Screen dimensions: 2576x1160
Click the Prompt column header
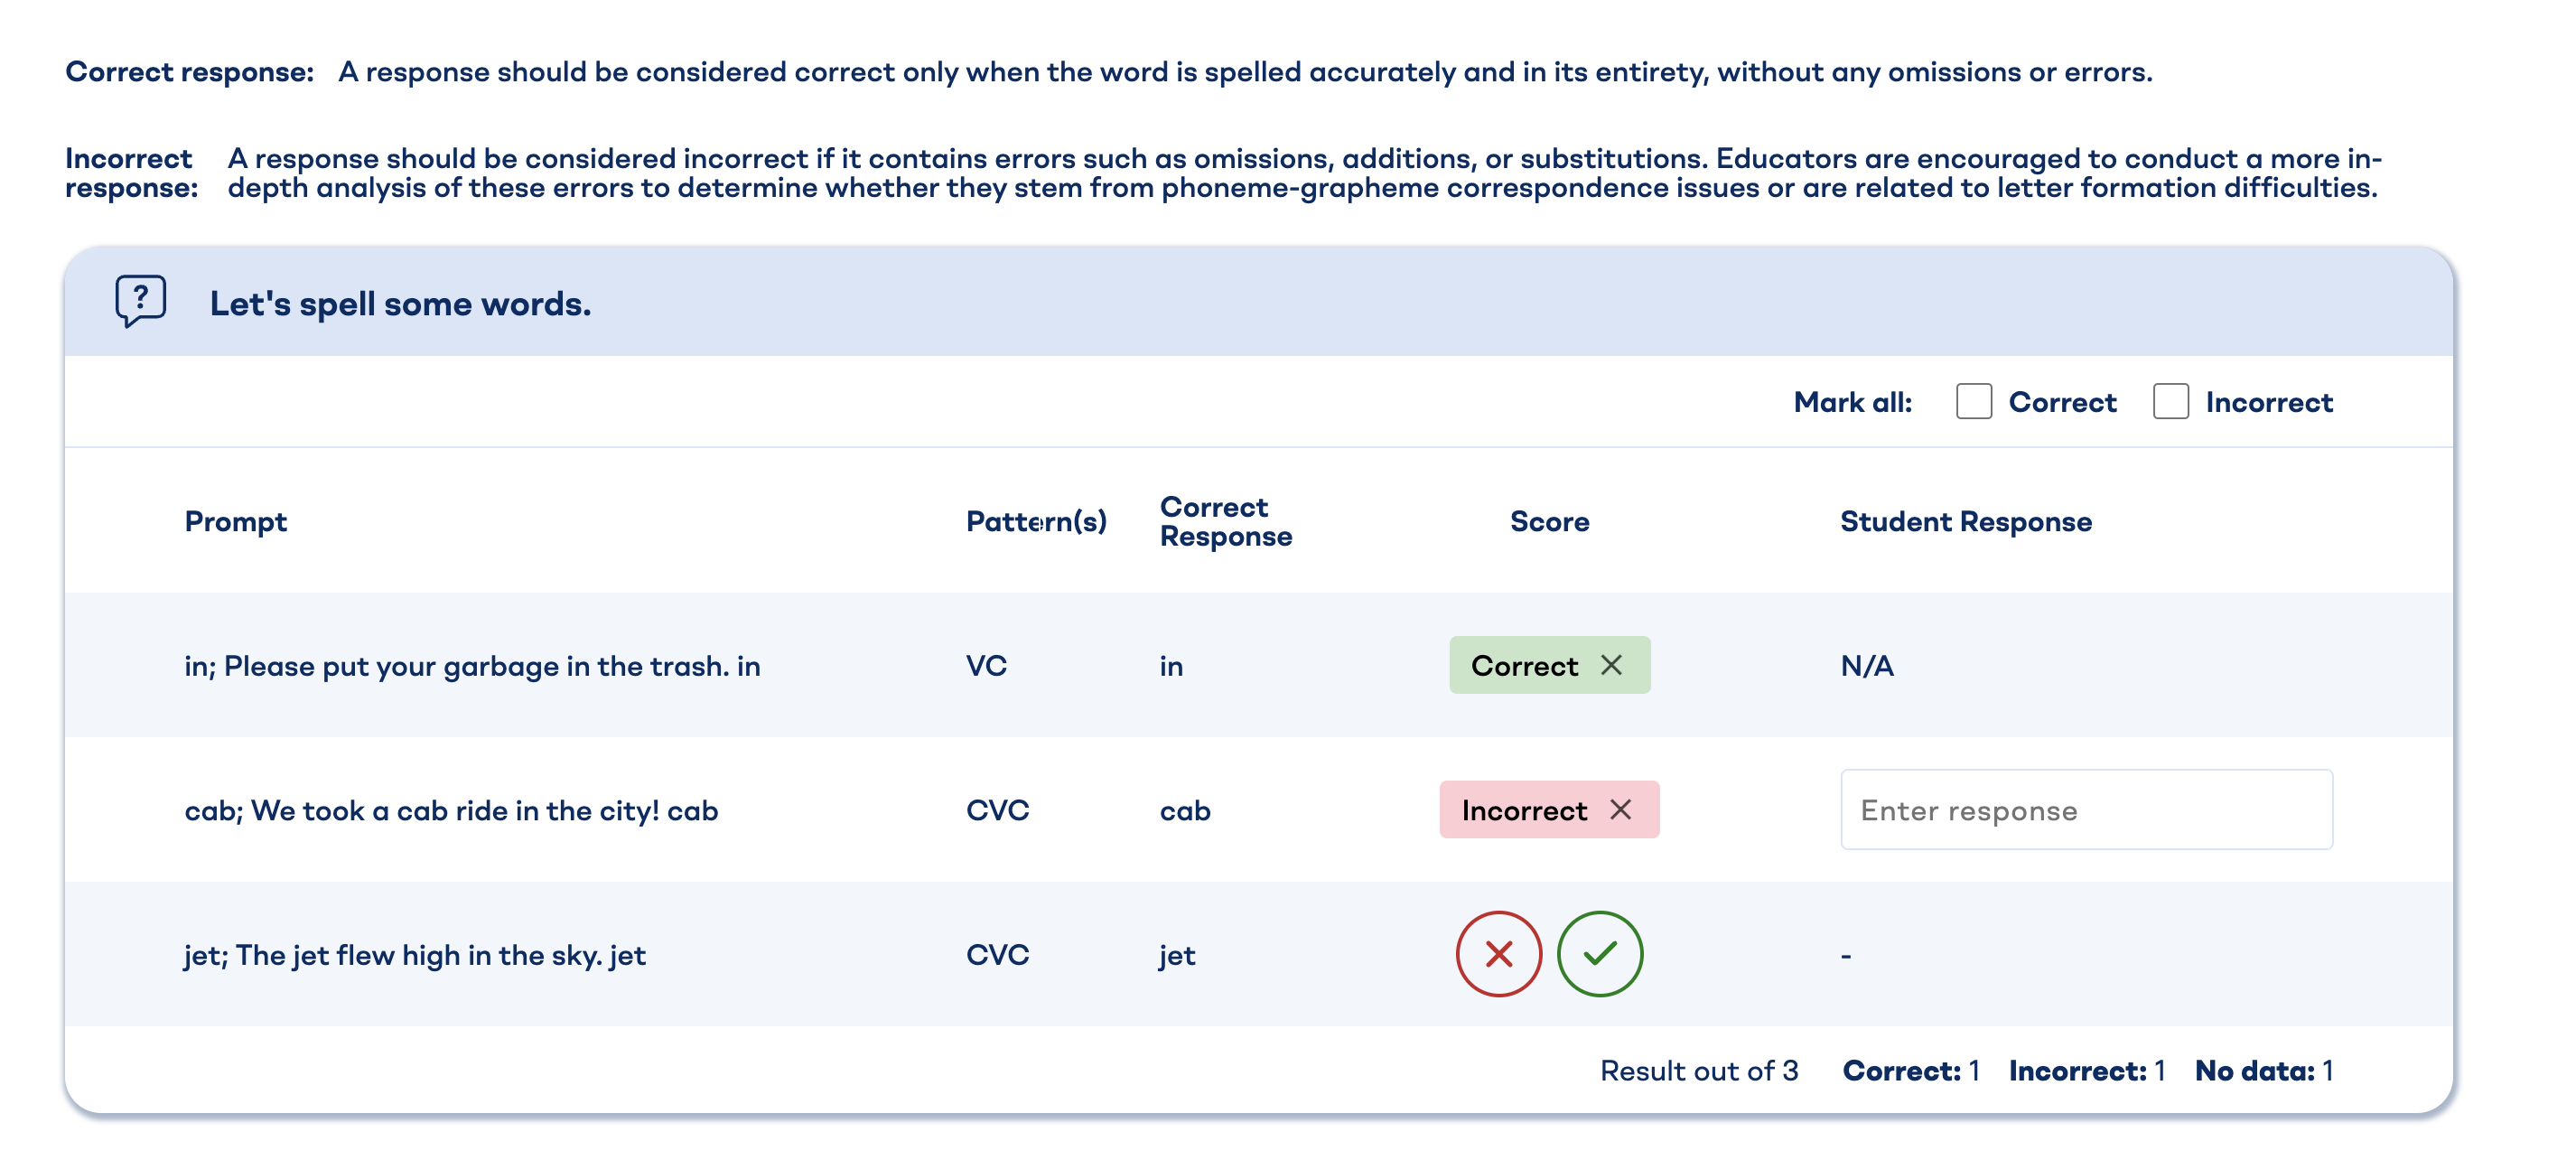235,521
